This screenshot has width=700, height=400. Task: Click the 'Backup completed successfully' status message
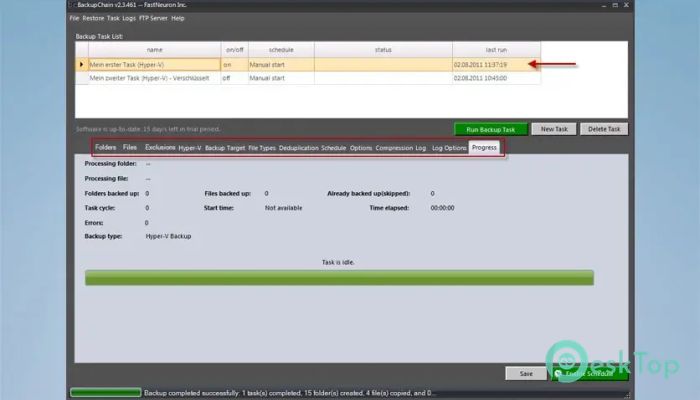(289, 393)
